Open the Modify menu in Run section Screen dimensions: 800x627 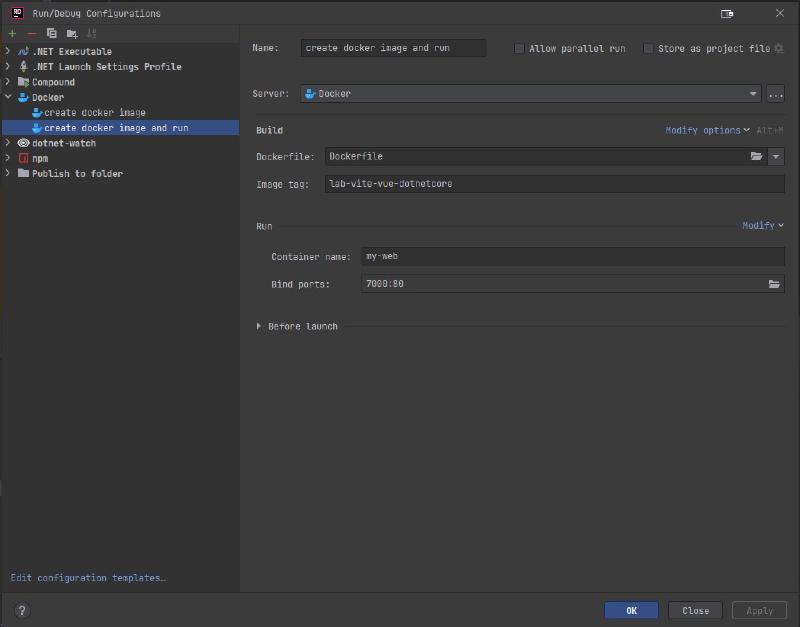pyautogui.click(x=762, y=226)
